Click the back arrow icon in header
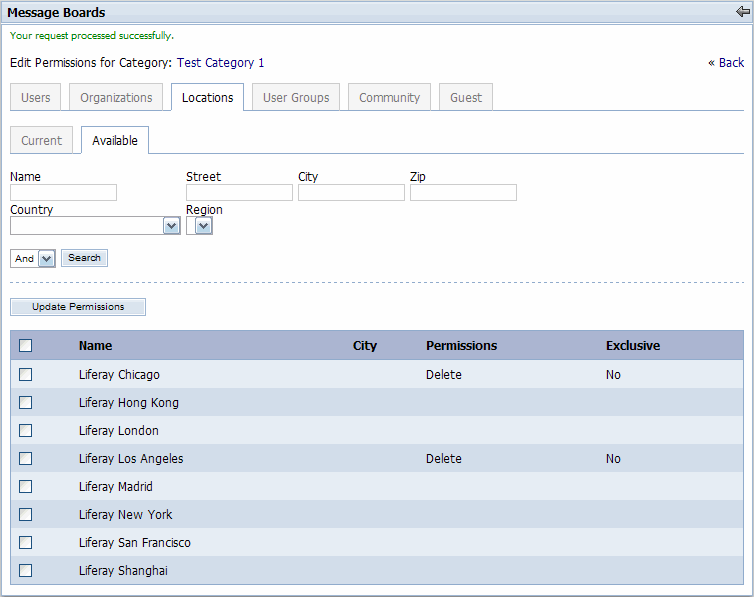Image resolution: width=754 pixels, height=597 pixels. click(742, 12)
